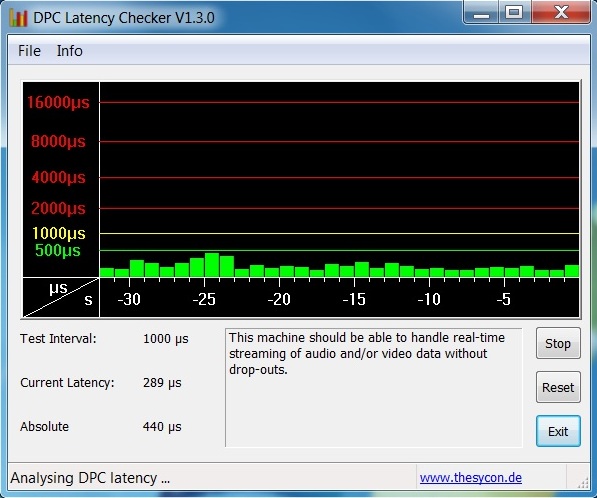597x498 pixels.
Task: Click the Reset button
Action: pyautogui.click(x=558, y=387)
